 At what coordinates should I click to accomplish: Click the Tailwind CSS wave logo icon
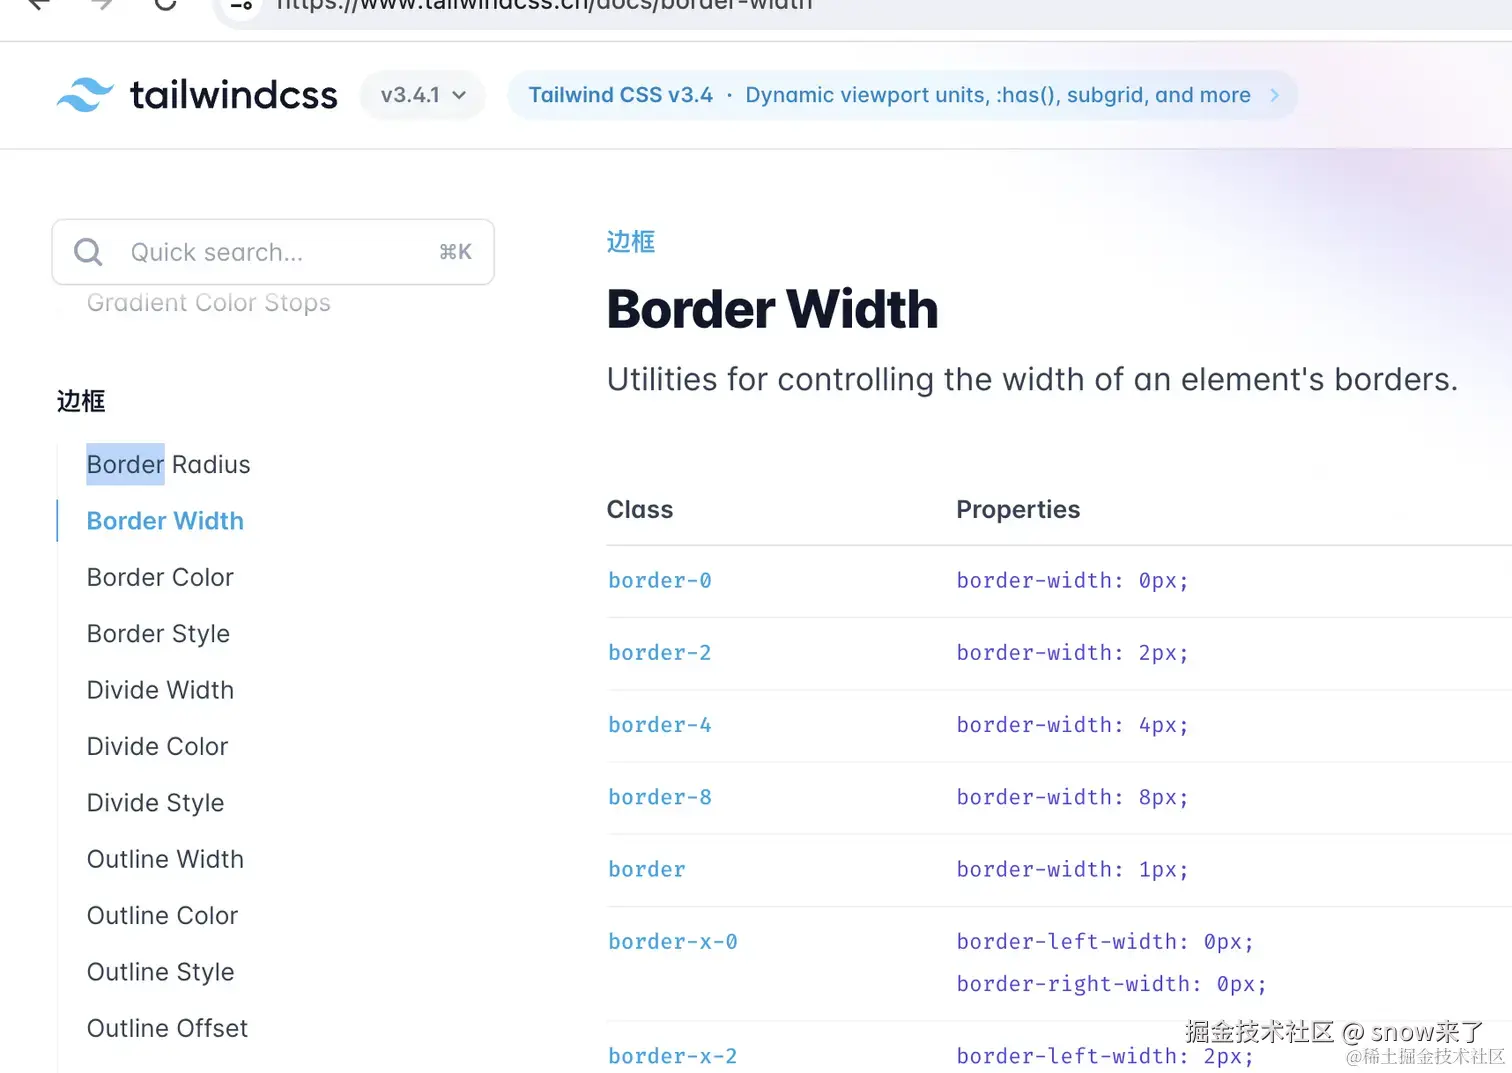tap(85, 95)
